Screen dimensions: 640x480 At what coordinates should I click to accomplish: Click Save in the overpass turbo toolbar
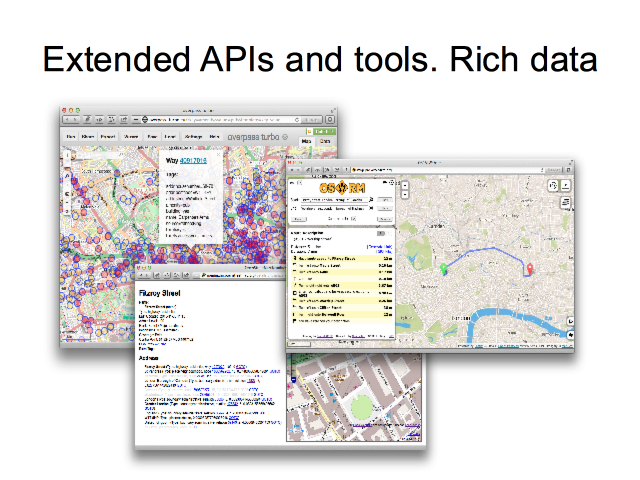click(x=152, y=137)
